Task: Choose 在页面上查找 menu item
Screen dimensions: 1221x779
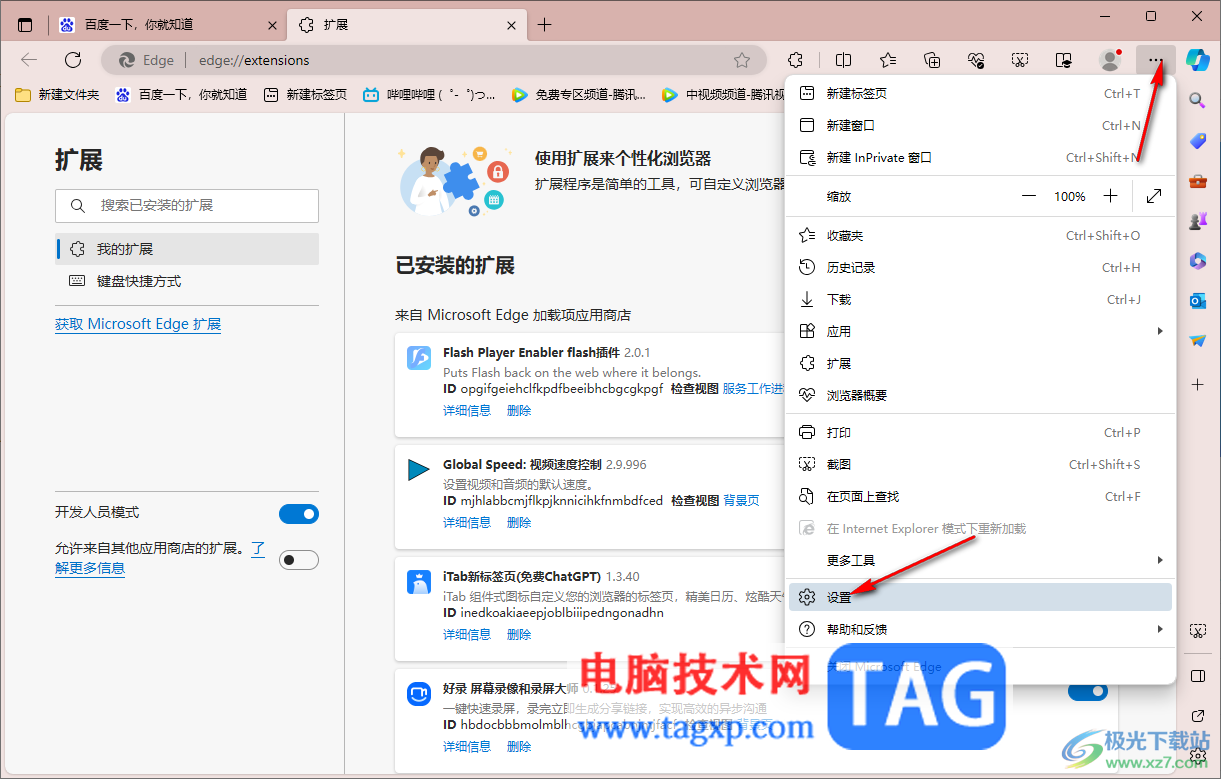Action: [x=980, y=496]
